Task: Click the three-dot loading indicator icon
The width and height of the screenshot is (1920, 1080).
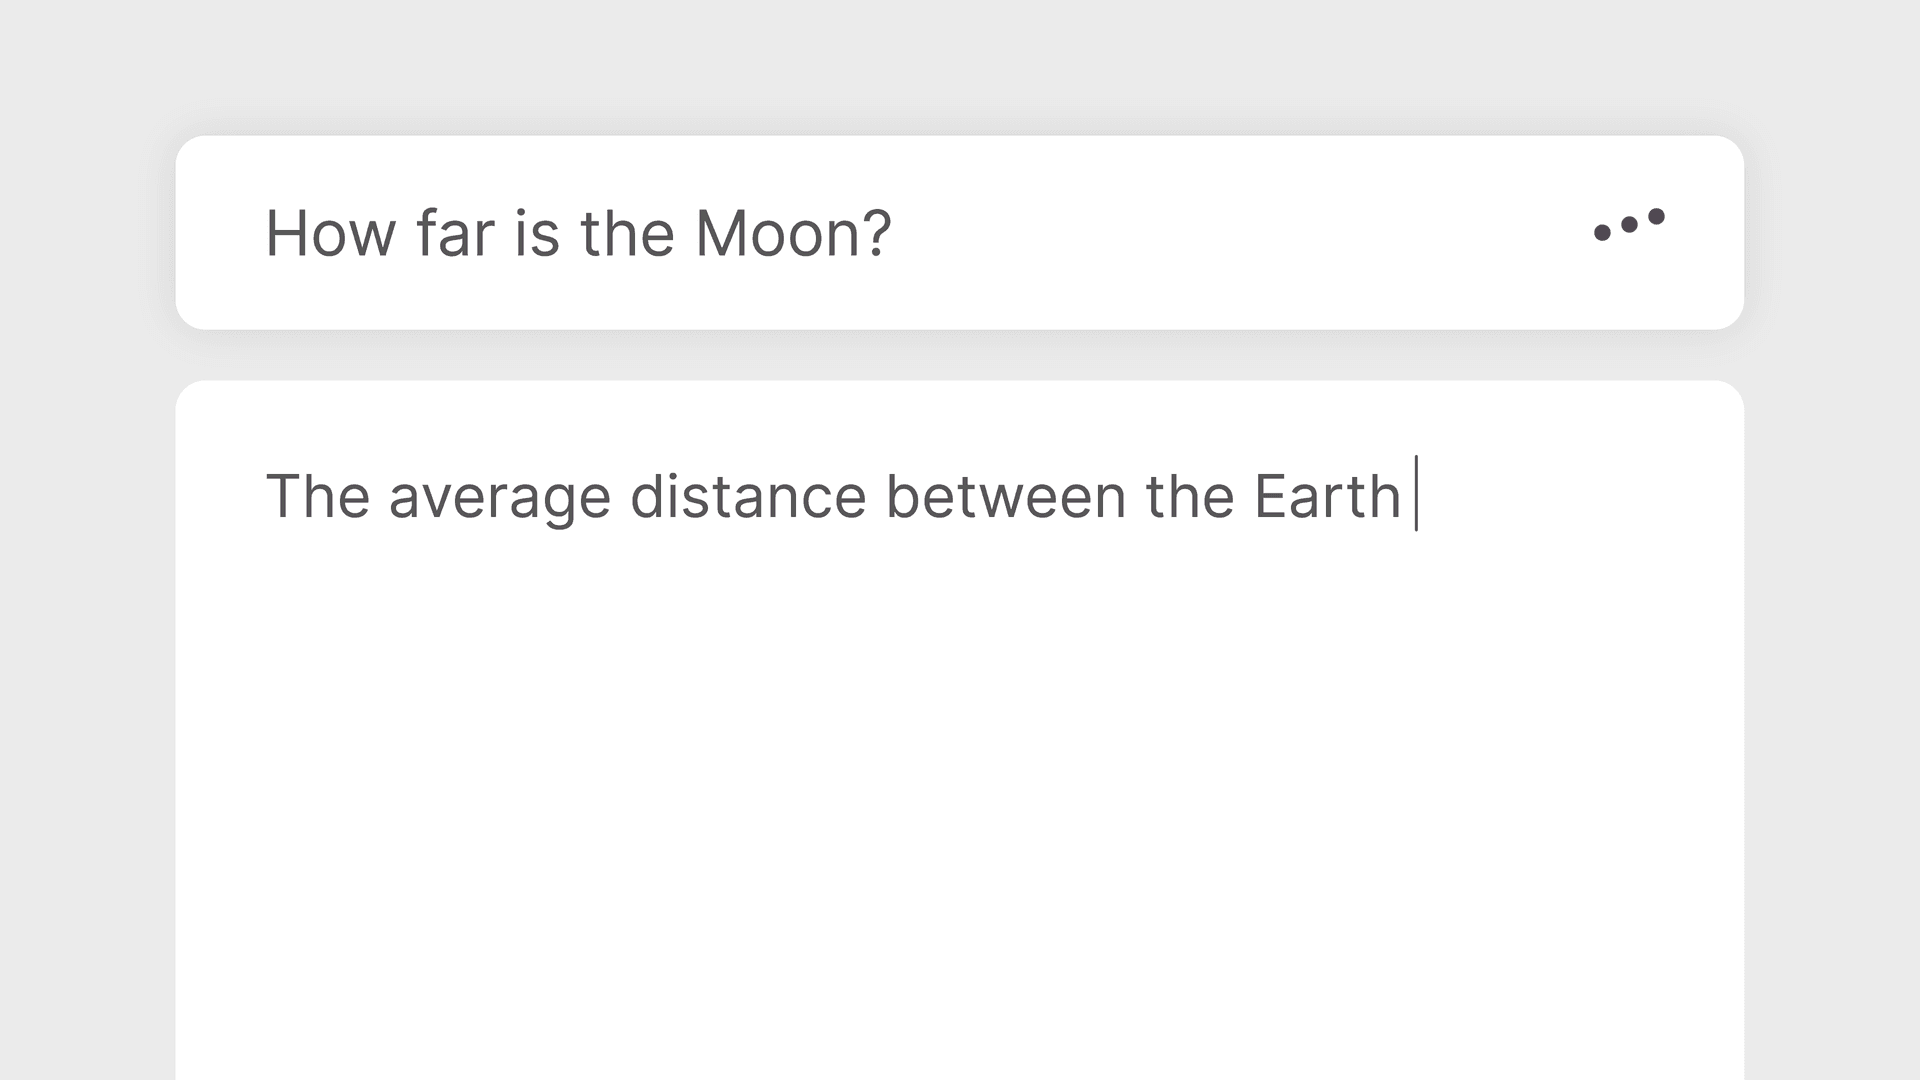Action: point(1629,225)
